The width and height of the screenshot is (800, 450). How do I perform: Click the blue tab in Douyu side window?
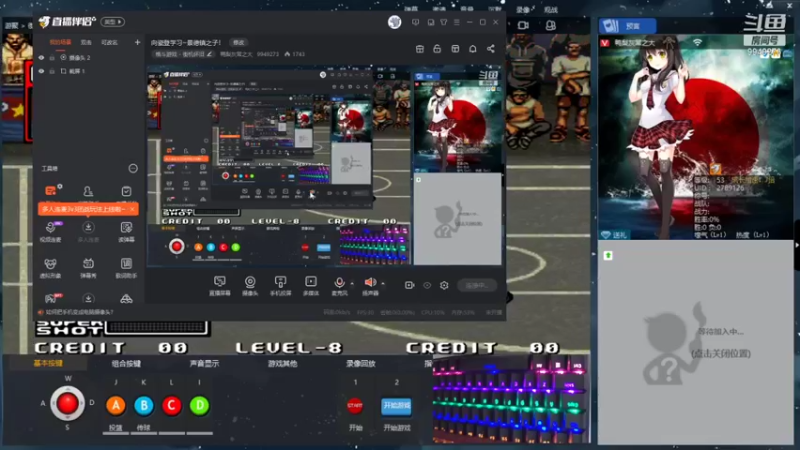pos(627,26)
